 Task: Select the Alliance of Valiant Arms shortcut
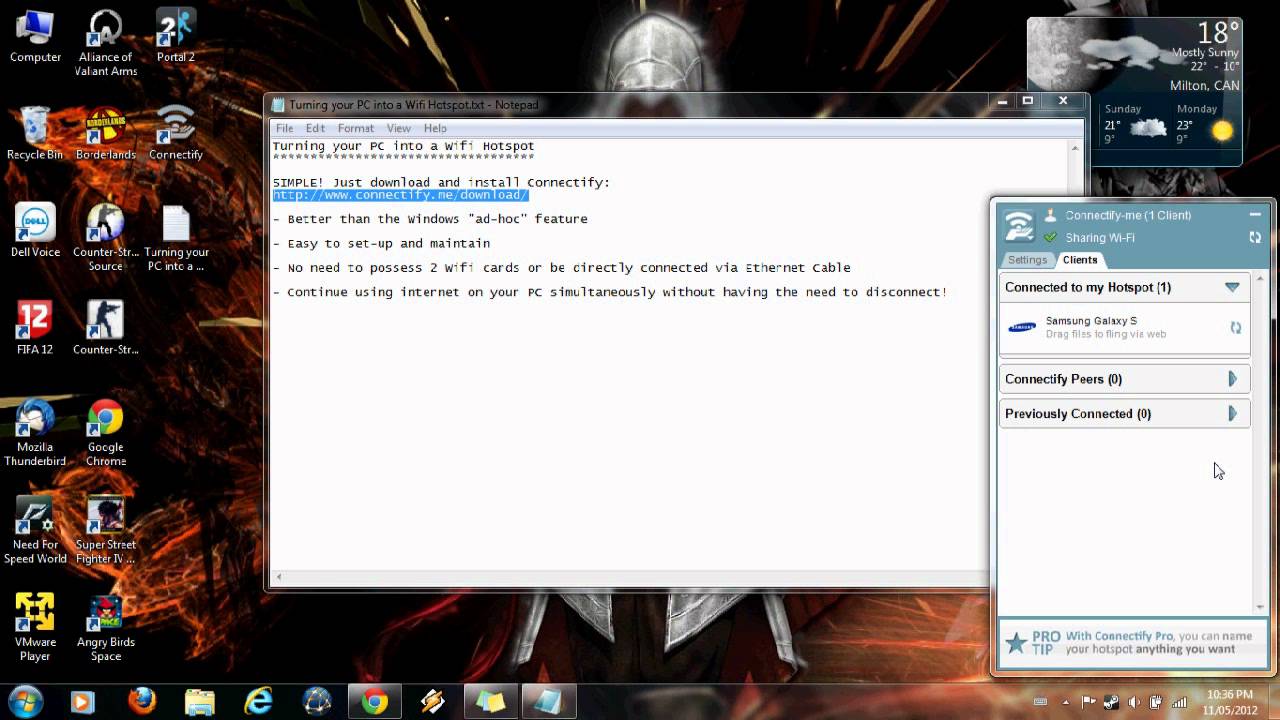point(106,43)
